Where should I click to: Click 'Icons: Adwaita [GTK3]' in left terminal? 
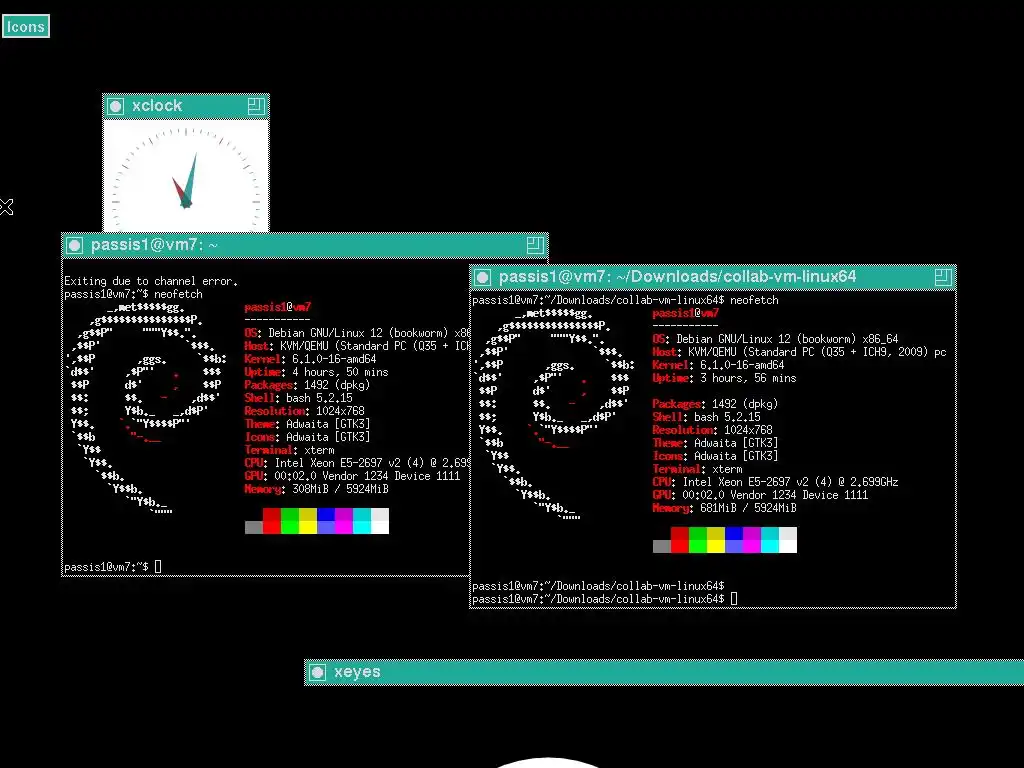(307, 437)
